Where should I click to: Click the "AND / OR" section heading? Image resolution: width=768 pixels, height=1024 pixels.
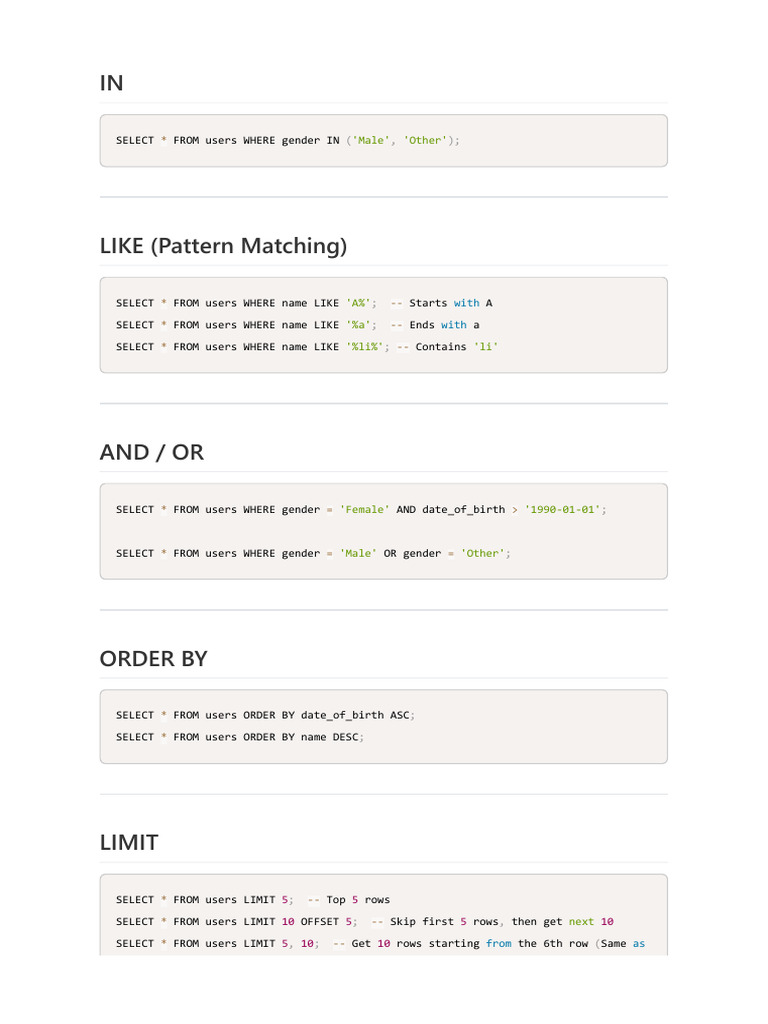[151, 452]
